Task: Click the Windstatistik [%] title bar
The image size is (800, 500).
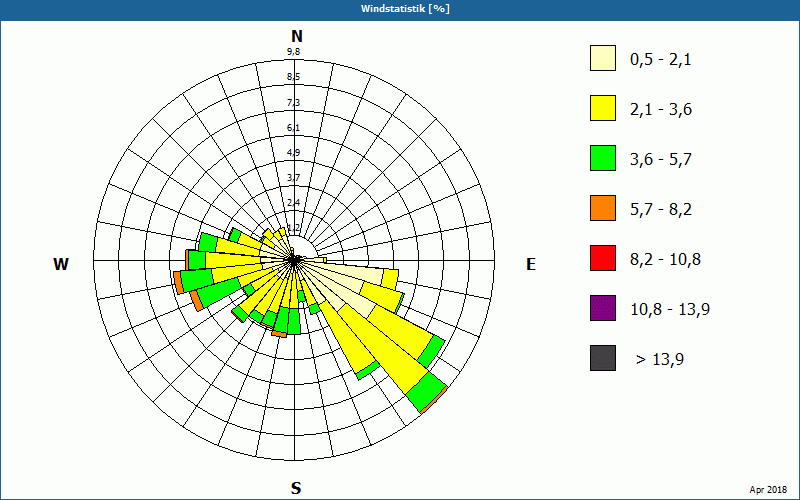Action: [400, 9]
